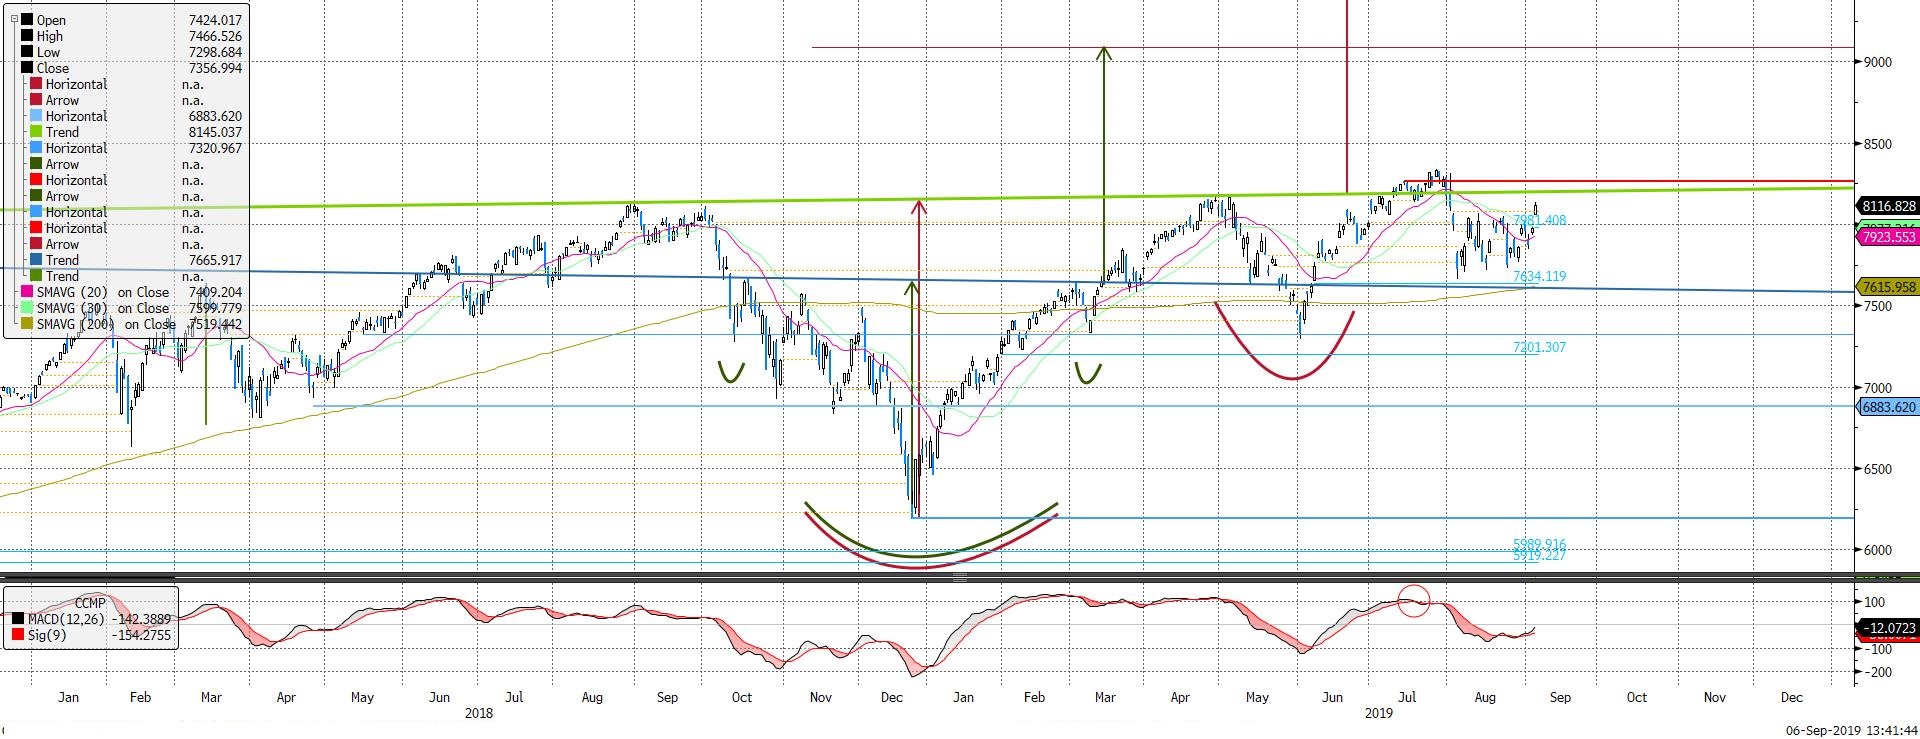
Task: Select the Low value 7298.684
Action: [x=215, y=52]
